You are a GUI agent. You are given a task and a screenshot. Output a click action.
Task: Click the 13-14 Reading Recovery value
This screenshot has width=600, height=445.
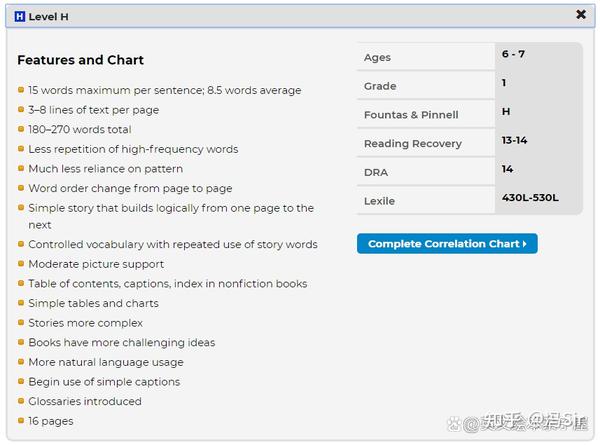tap(514, 140)
